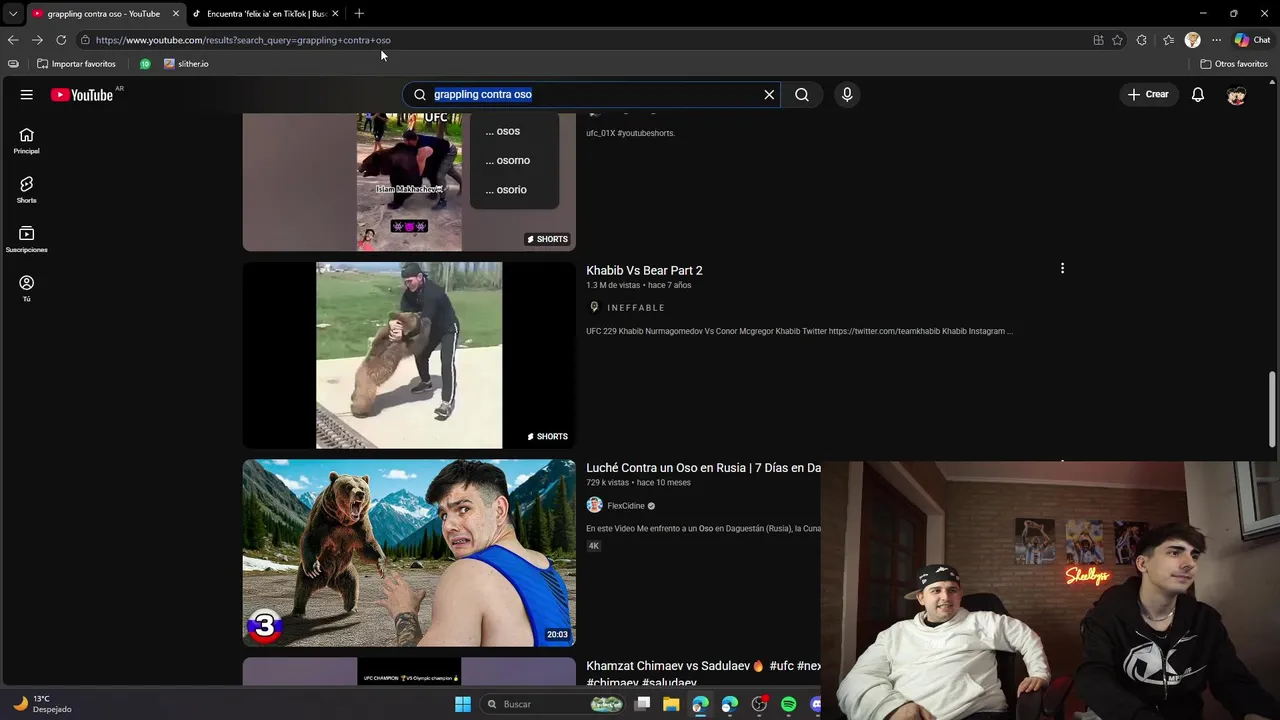Open the browser extensions puzzle icon

tap(1142, 40)
